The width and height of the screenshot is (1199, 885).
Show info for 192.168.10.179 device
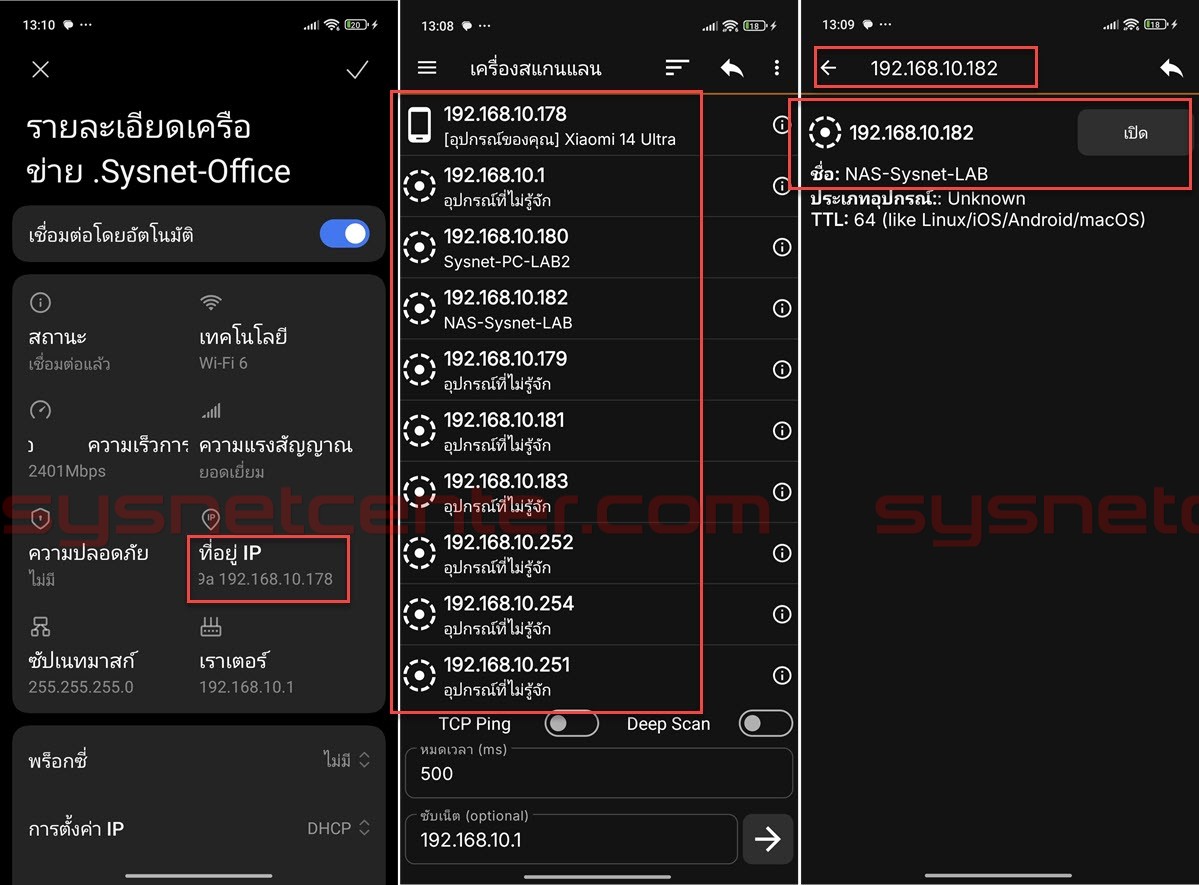coord(781,369)
